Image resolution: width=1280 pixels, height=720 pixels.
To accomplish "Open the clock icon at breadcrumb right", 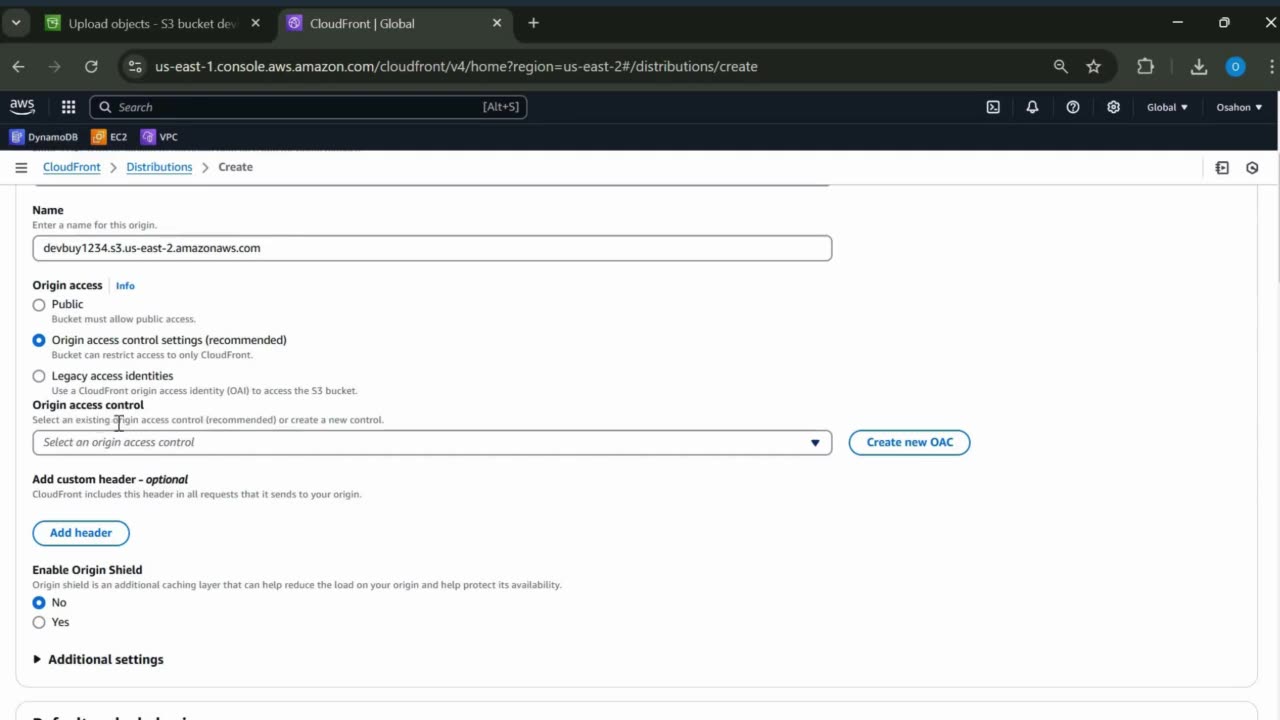I will click(1252, 168).
